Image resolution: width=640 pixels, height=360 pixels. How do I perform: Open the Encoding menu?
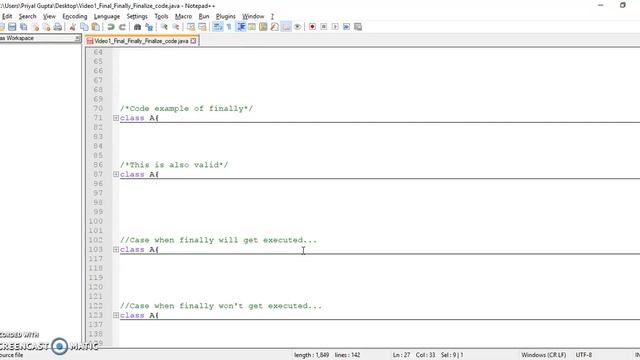point(75,16)
